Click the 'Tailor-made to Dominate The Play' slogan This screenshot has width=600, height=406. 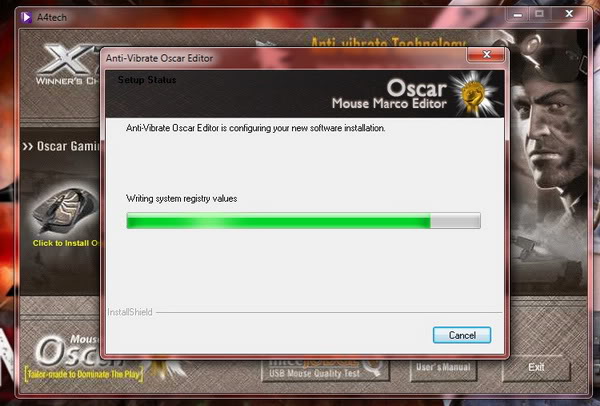tap(84, 374)
